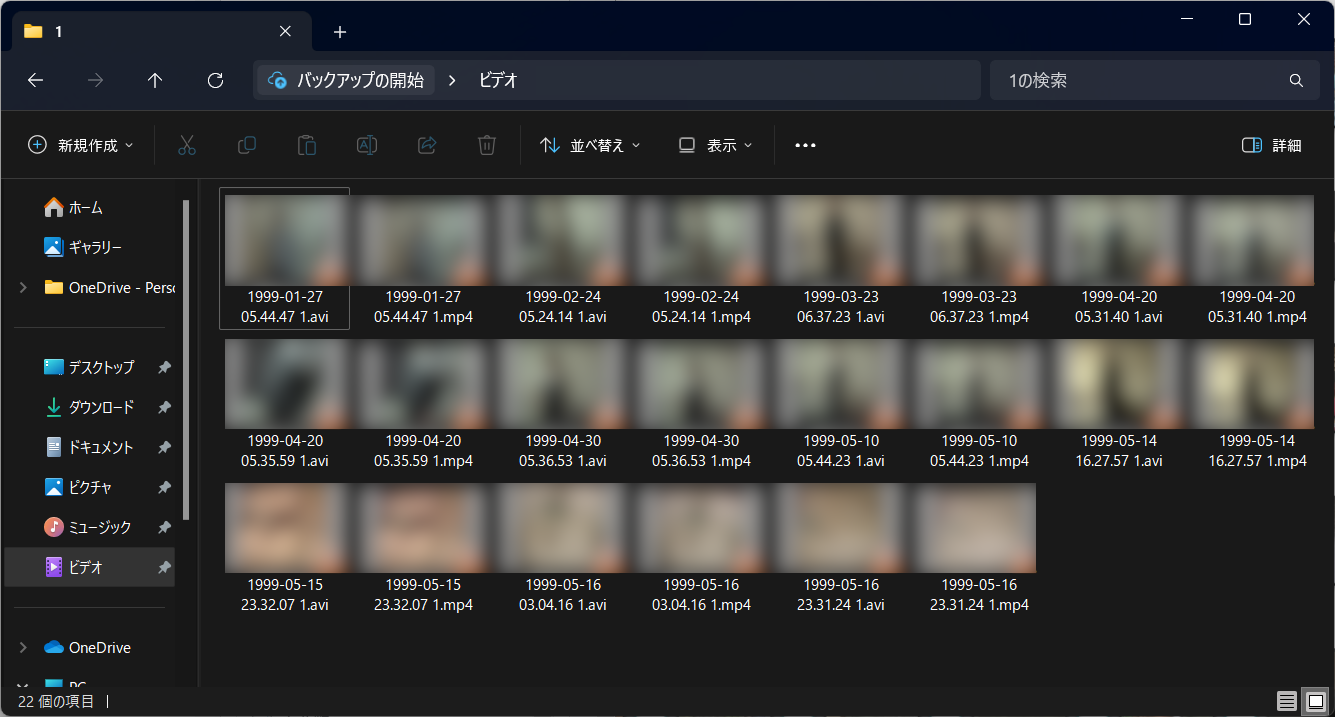
Task: Refresh the folder with reload icon
Action: (x=215, y=81)
